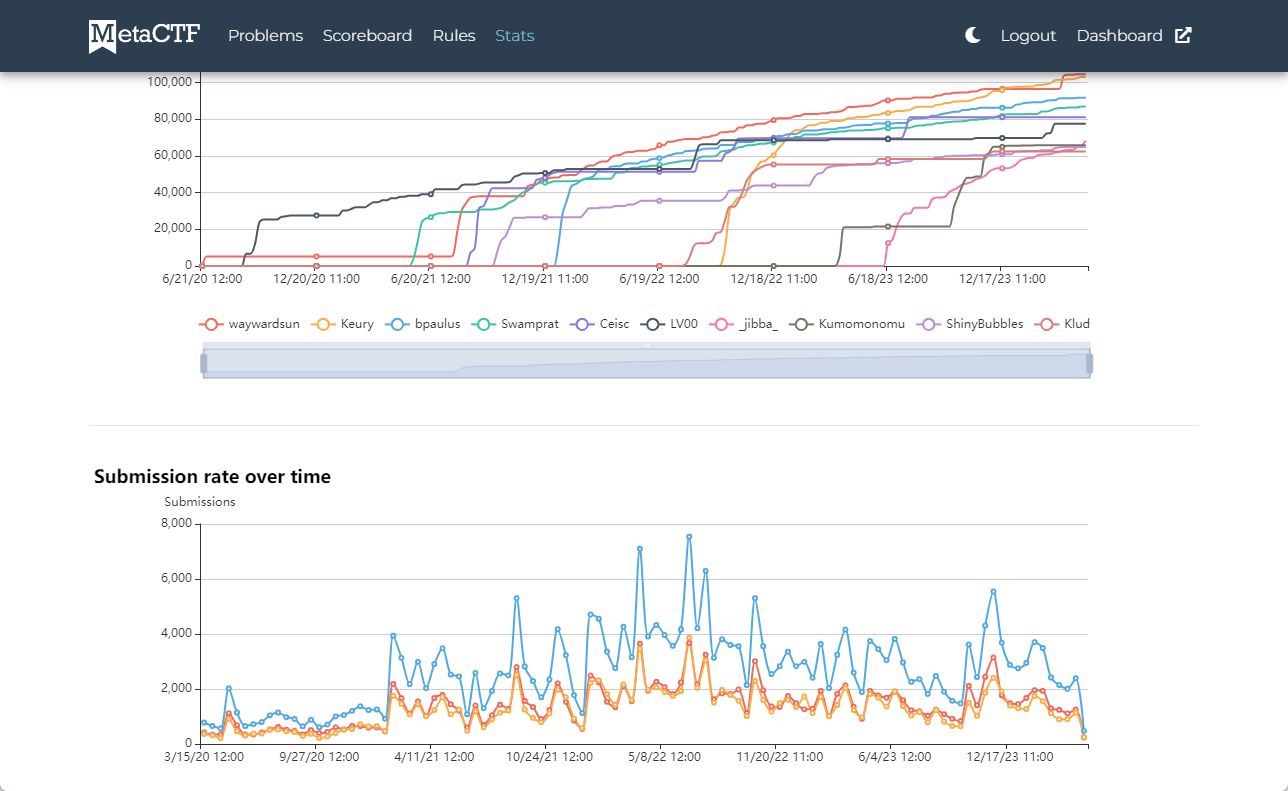Toggle ShinyBubbles series in legend
This screenshot has width=1288, height=791.
[971, 324]
